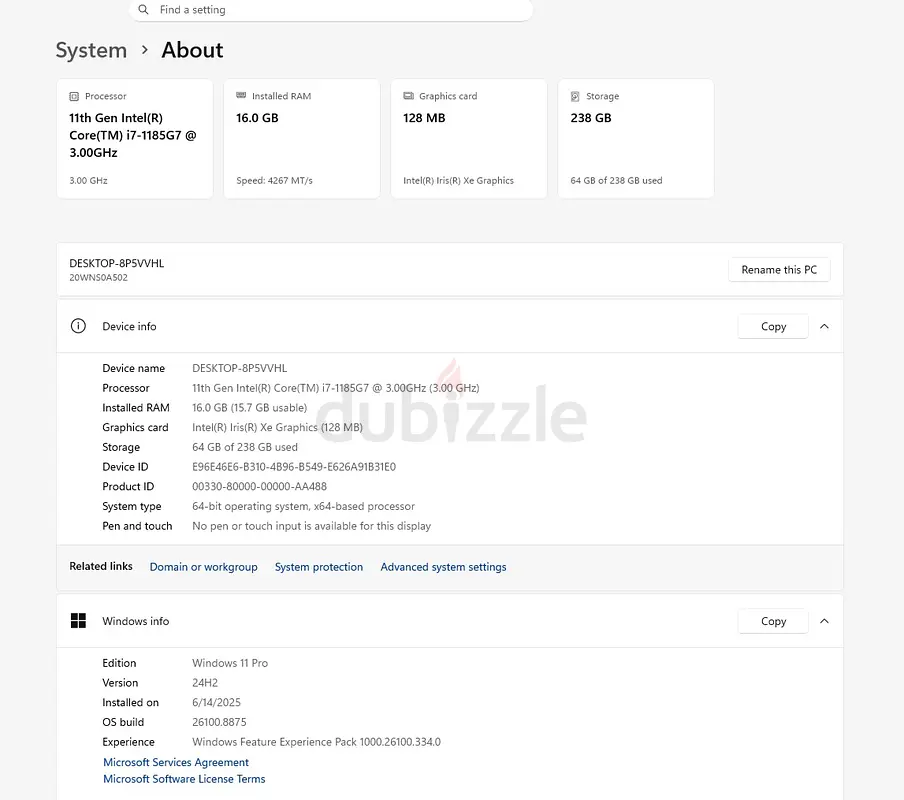904x800 pixels.
Task: Click the search magnifier icon
Action: click(144, 10)
